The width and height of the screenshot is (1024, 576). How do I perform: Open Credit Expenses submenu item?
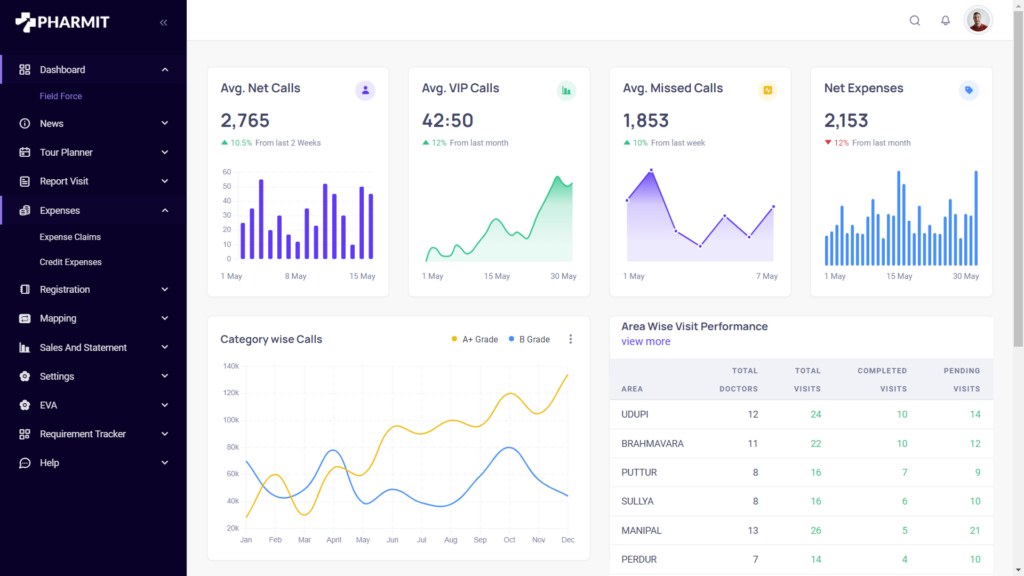click(71, 262)
